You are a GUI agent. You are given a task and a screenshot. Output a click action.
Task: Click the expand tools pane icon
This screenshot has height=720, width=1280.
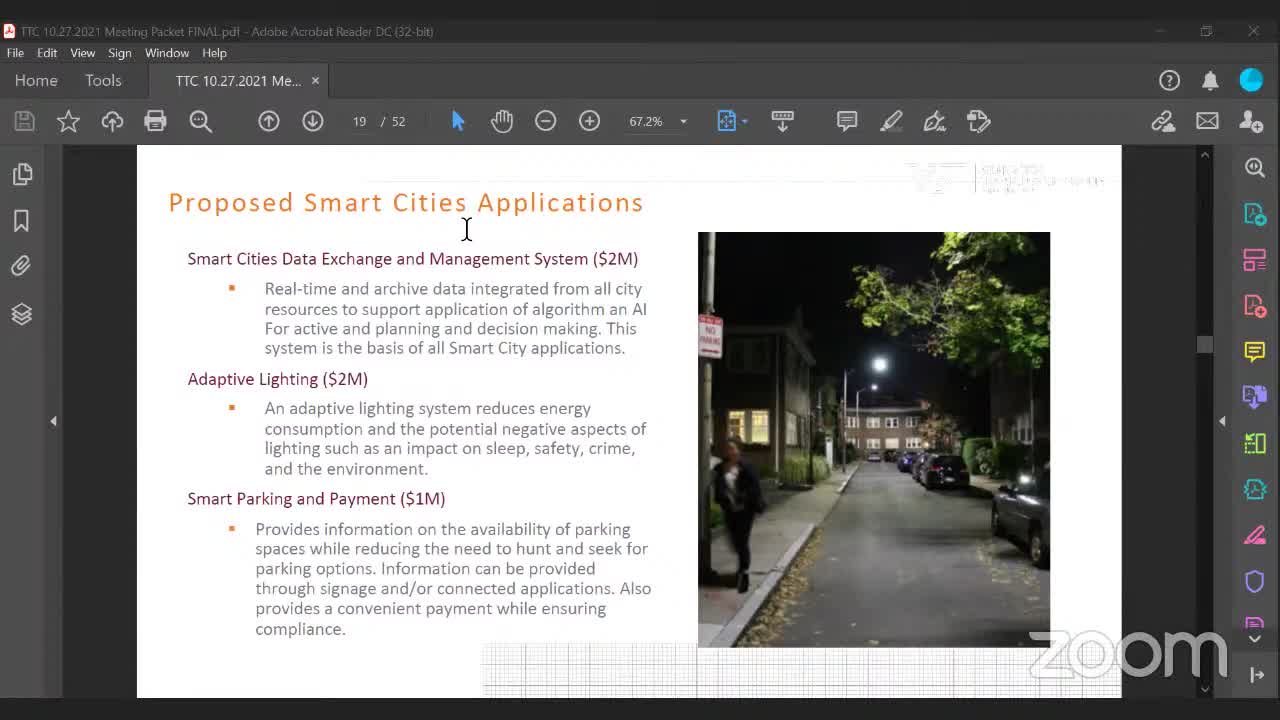[1257, 676]
